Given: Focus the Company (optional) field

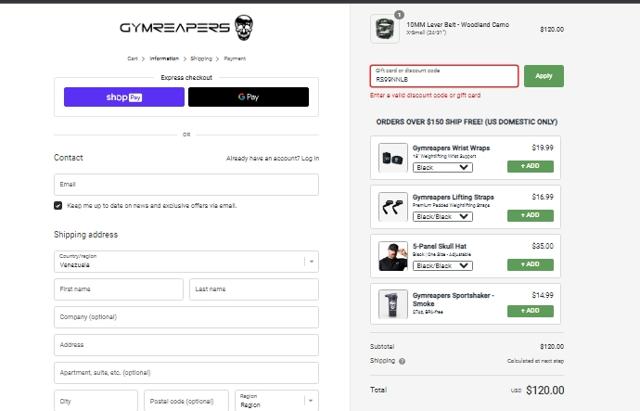Looking at the screenshot, I should point(186,317).
